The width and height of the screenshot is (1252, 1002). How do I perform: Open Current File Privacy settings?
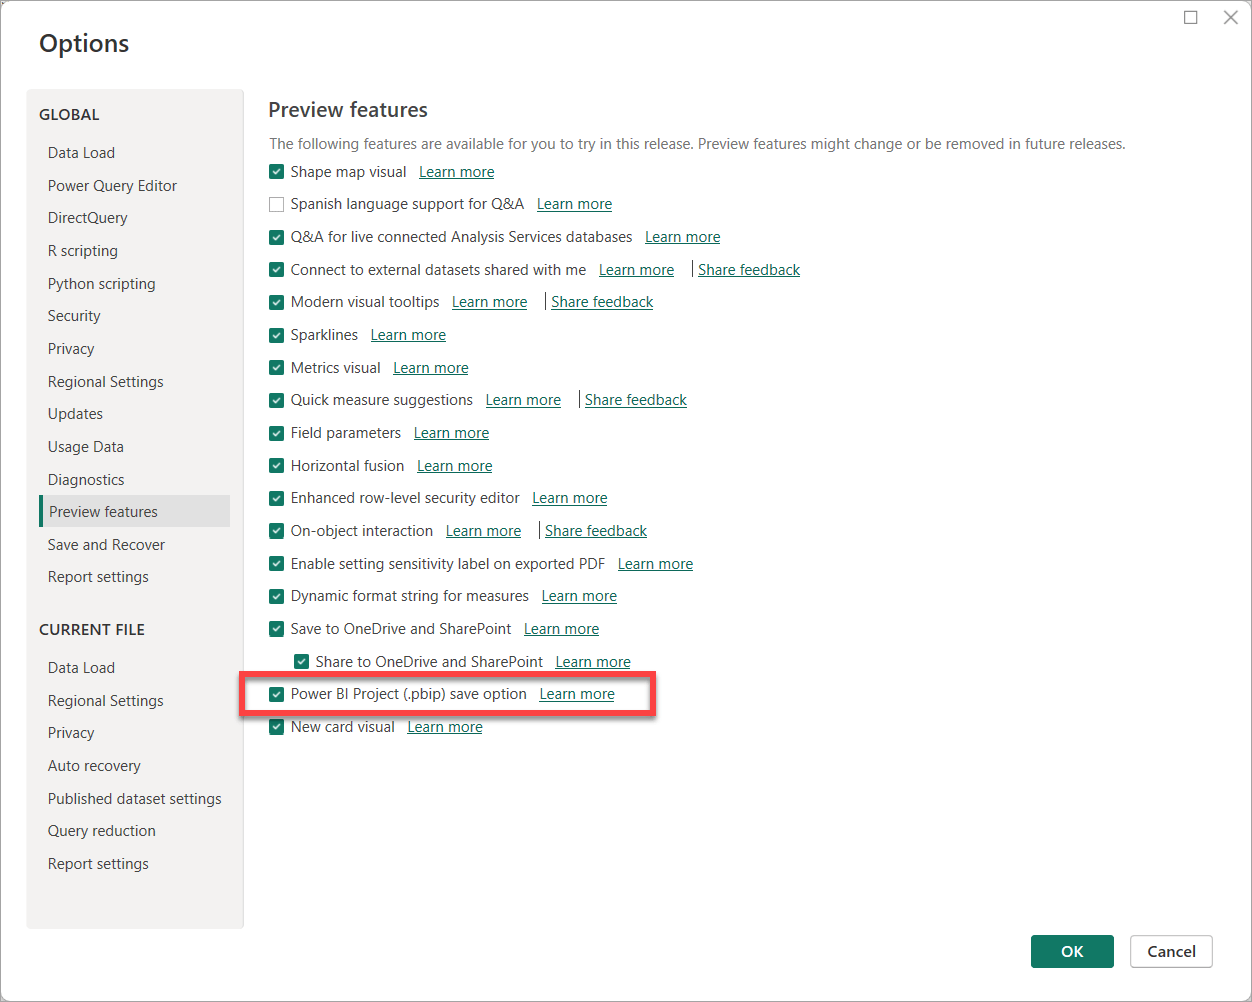pyautogui.click(x=71, y=733)
